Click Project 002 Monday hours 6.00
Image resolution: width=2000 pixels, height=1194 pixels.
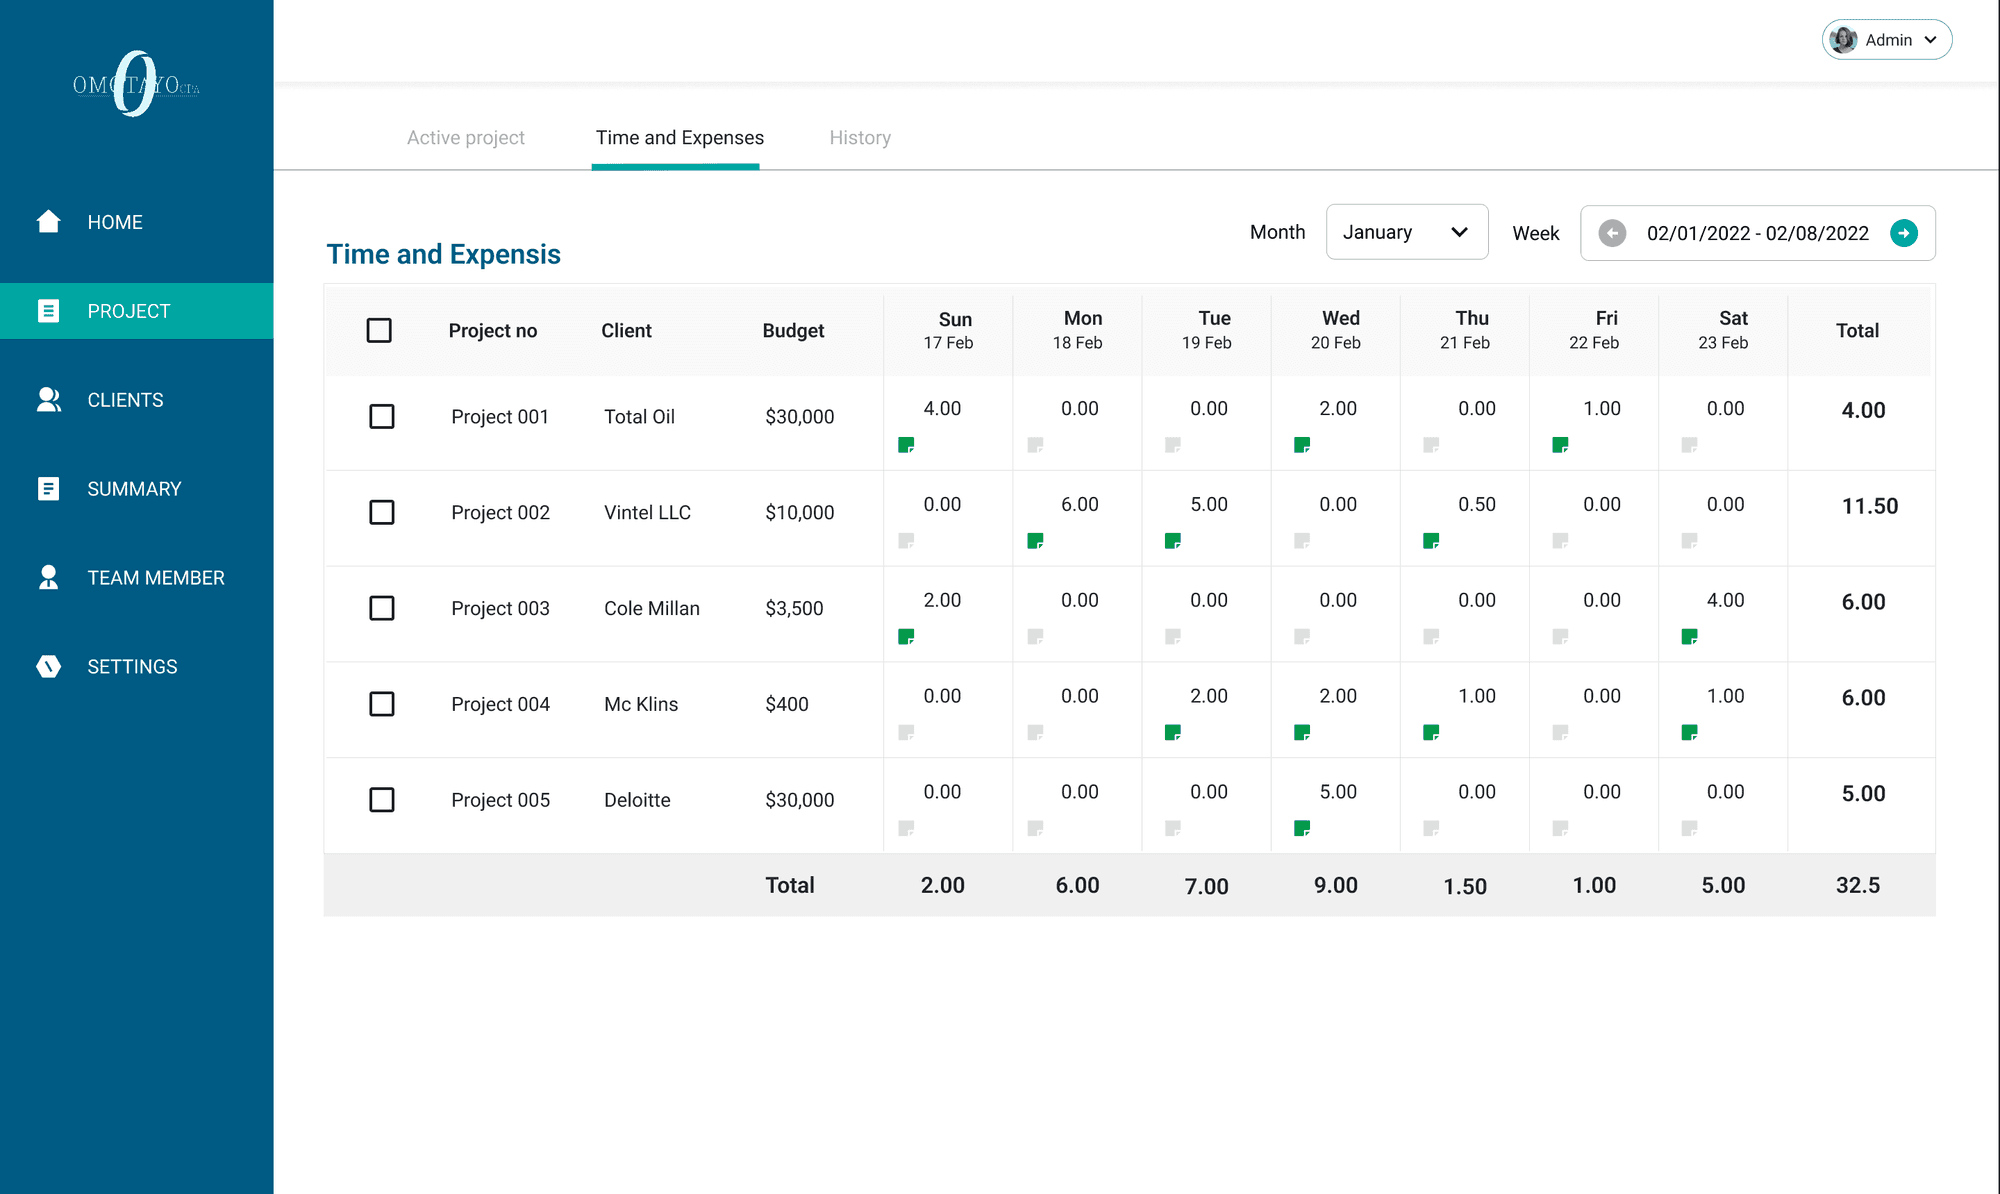1079,505
